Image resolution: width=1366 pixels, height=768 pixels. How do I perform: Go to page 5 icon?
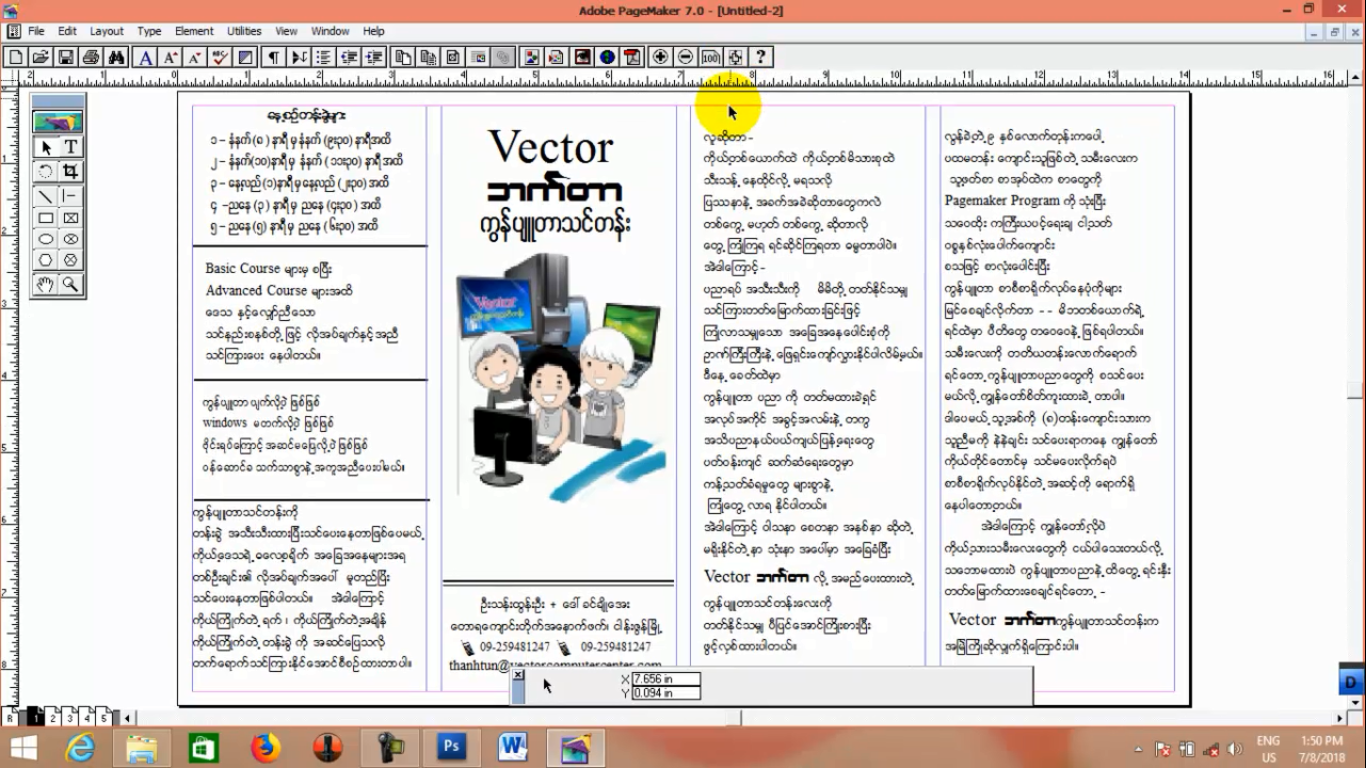point(105,717)
